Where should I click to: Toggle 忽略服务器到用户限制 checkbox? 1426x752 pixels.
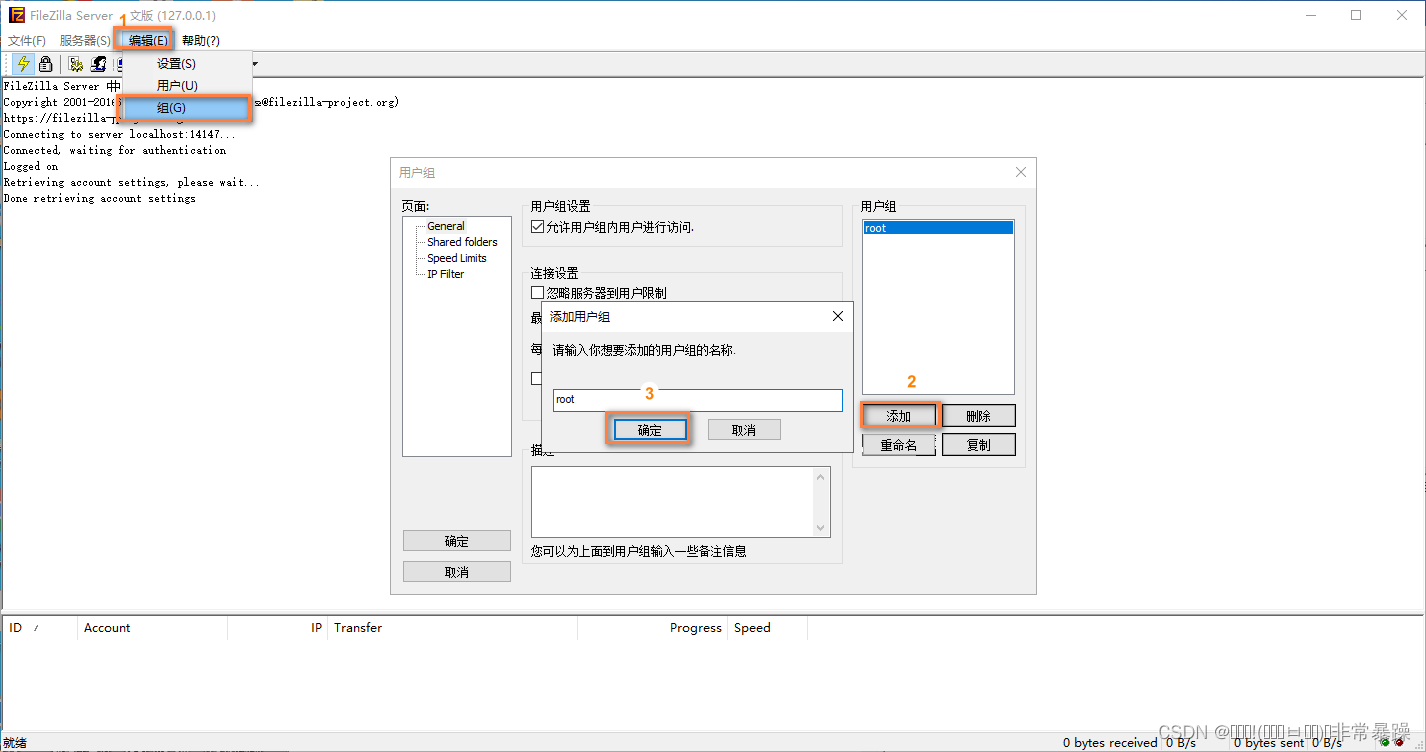pos(538,293)
